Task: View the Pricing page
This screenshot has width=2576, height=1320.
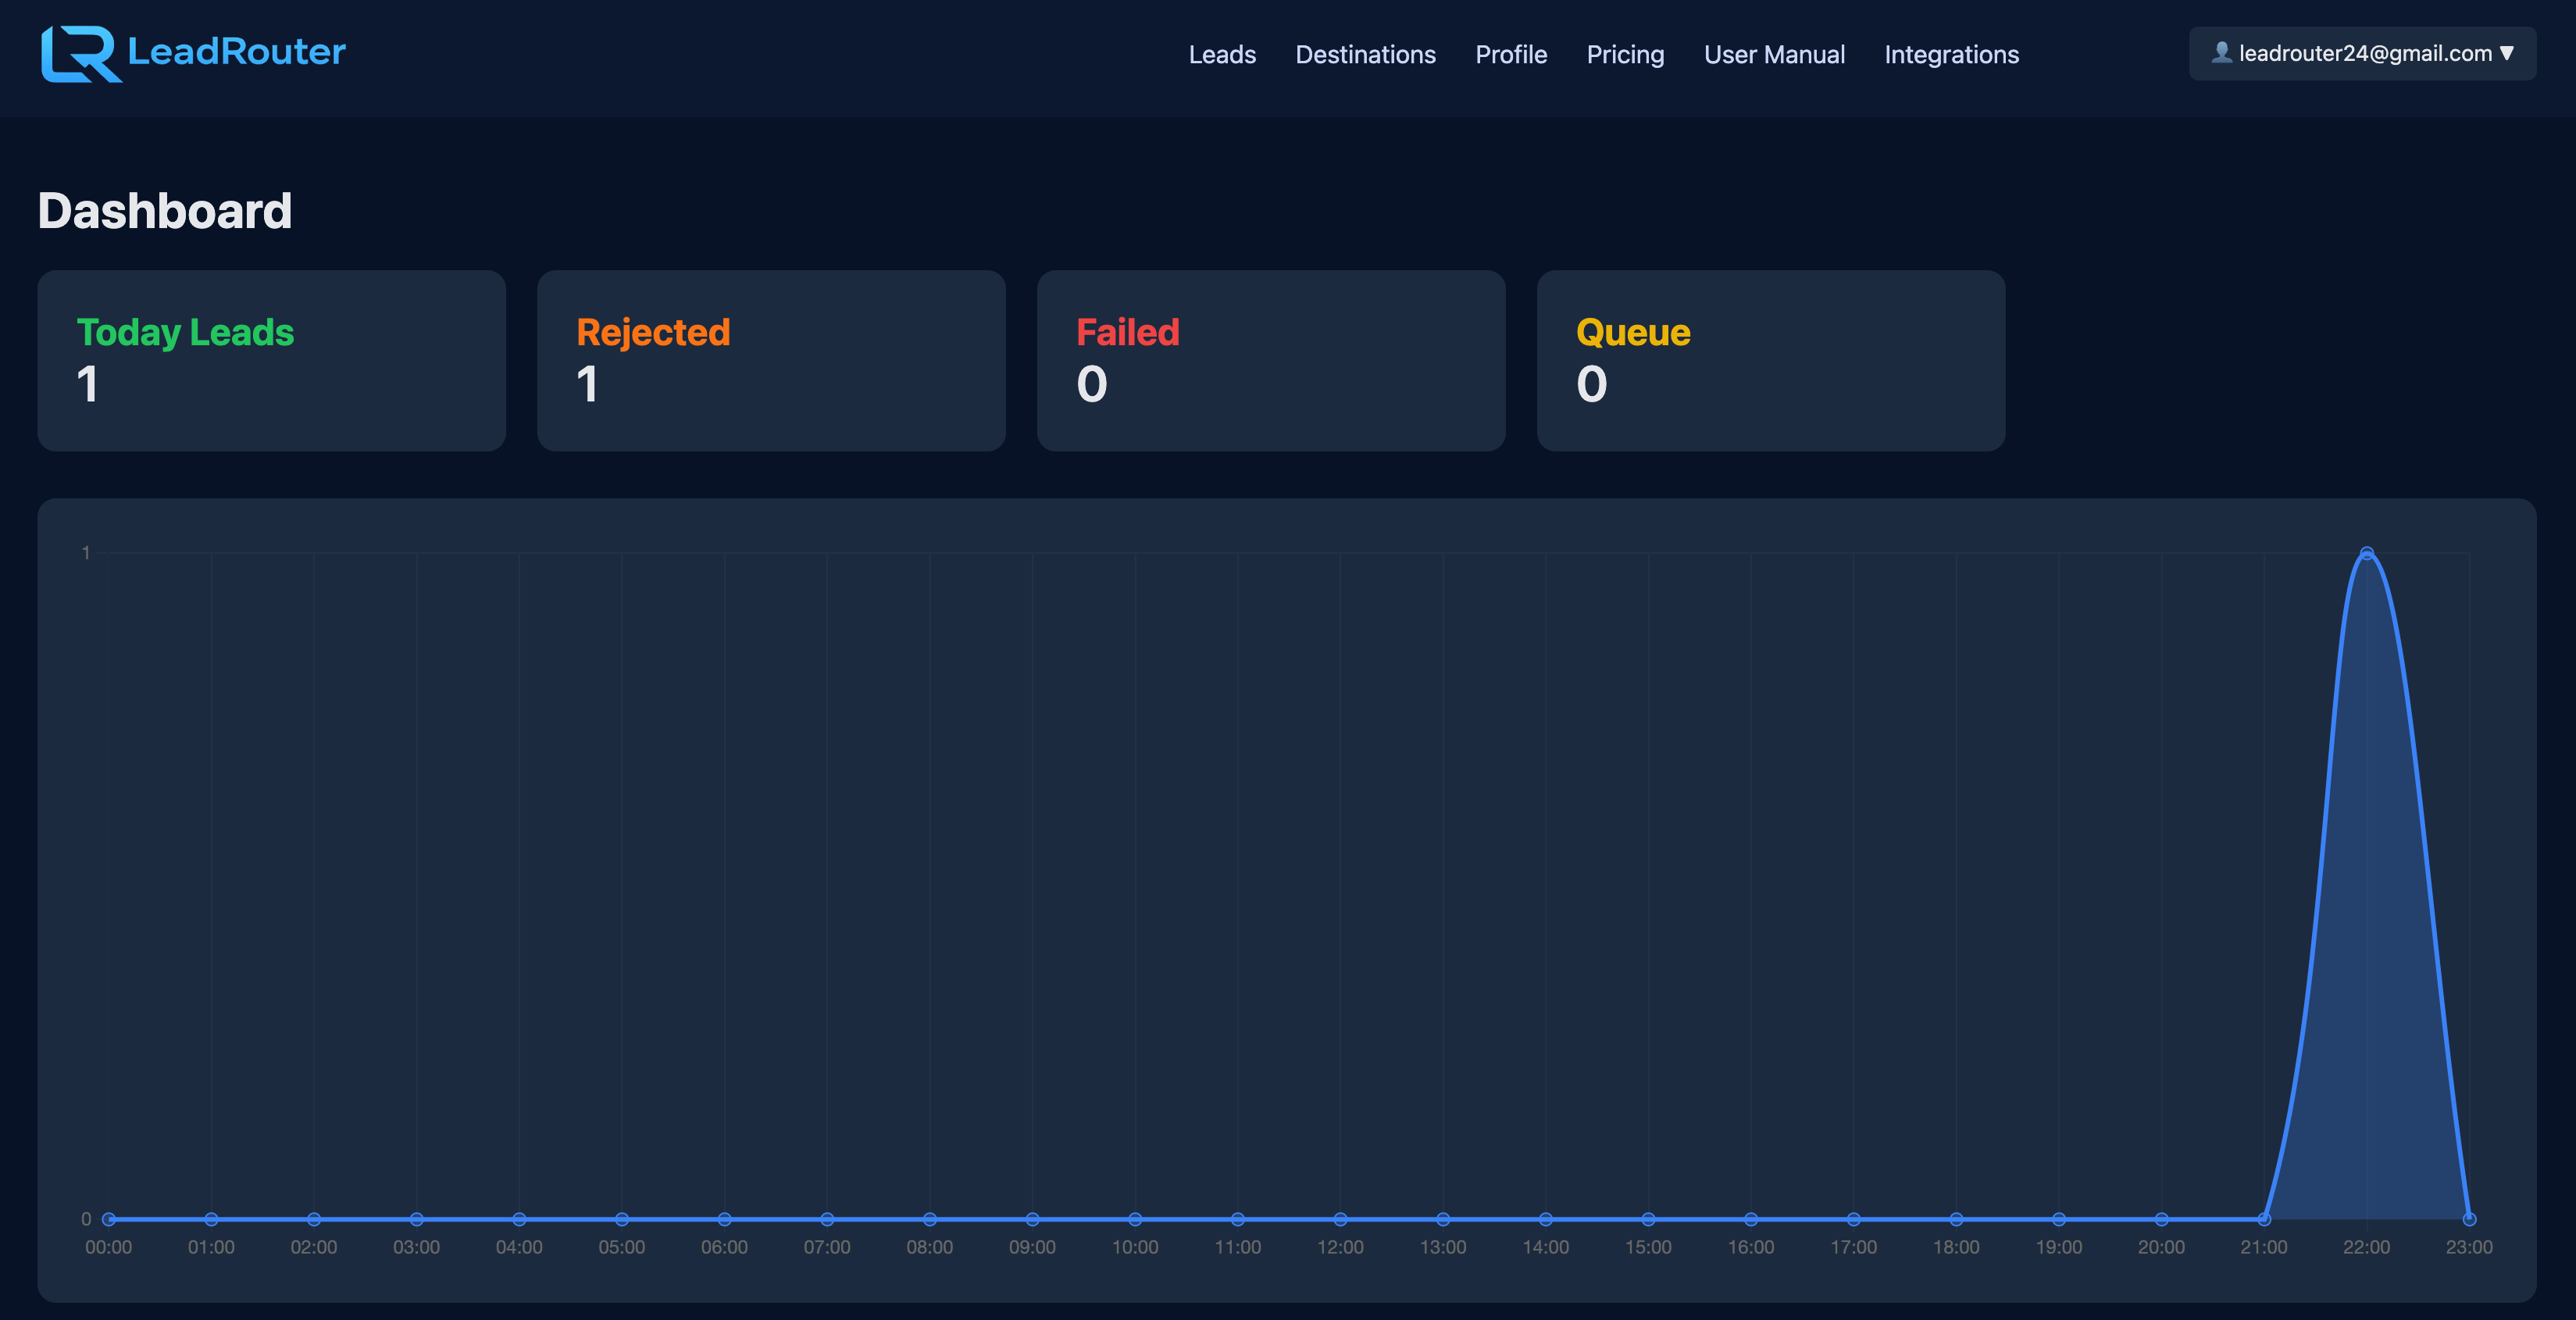Action: [1625, 54]
